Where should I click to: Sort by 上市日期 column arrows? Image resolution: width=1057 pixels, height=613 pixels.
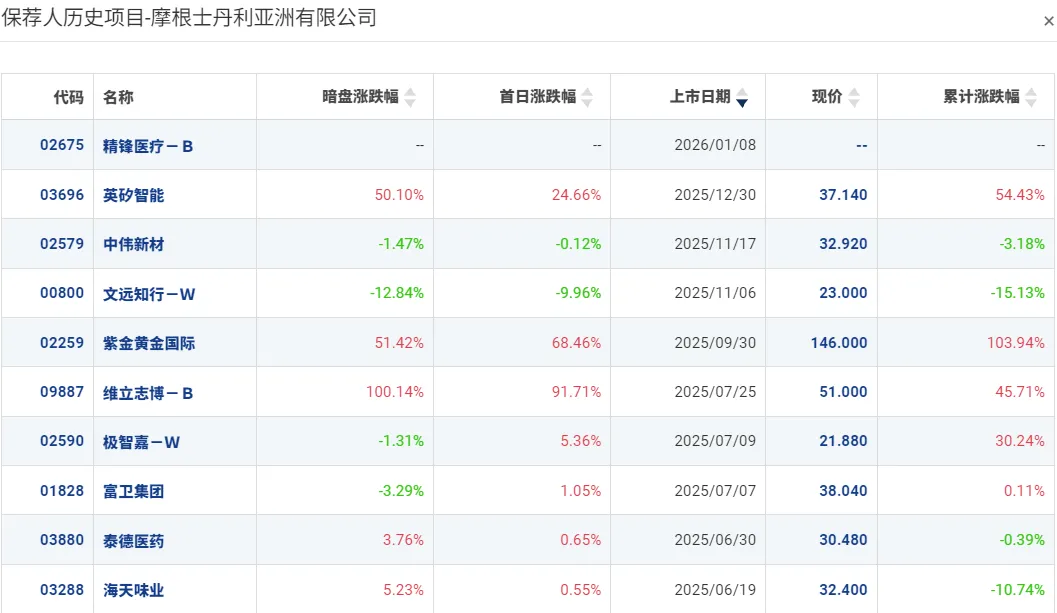point(742,97)
